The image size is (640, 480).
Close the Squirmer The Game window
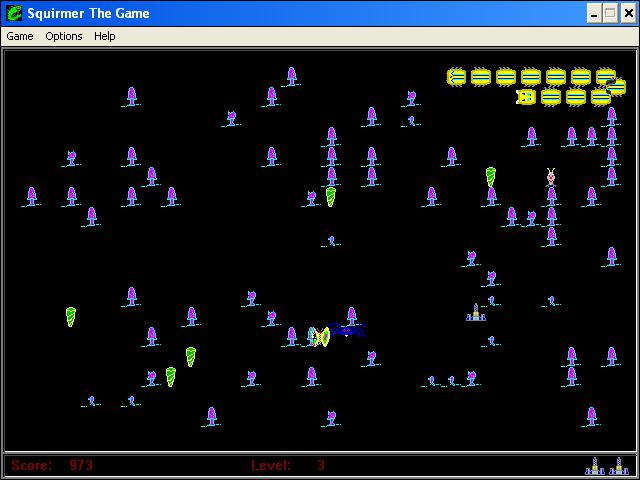coord(629,14)
